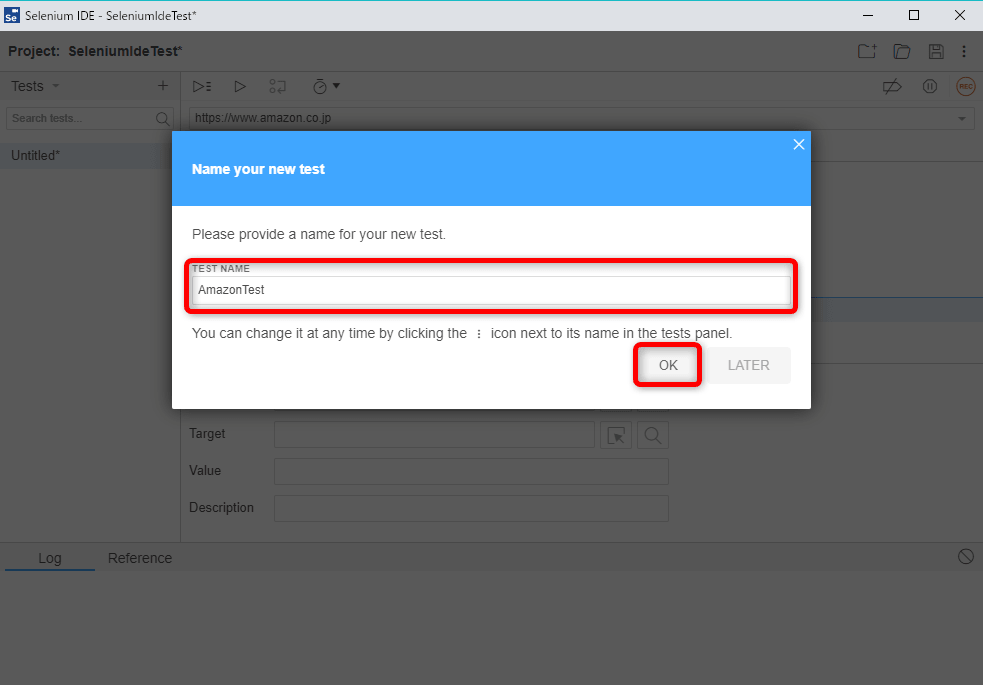Screen dimensions: 983x685
Task: Click the find target in page icon
Action: 653,435
